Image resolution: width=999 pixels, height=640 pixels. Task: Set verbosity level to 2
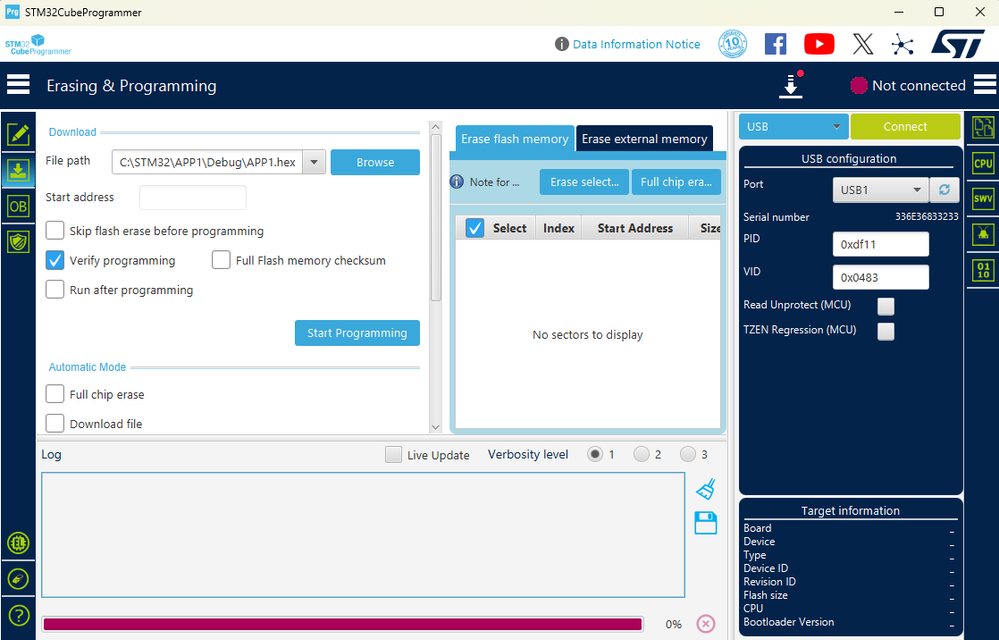[x=641, y=454]
